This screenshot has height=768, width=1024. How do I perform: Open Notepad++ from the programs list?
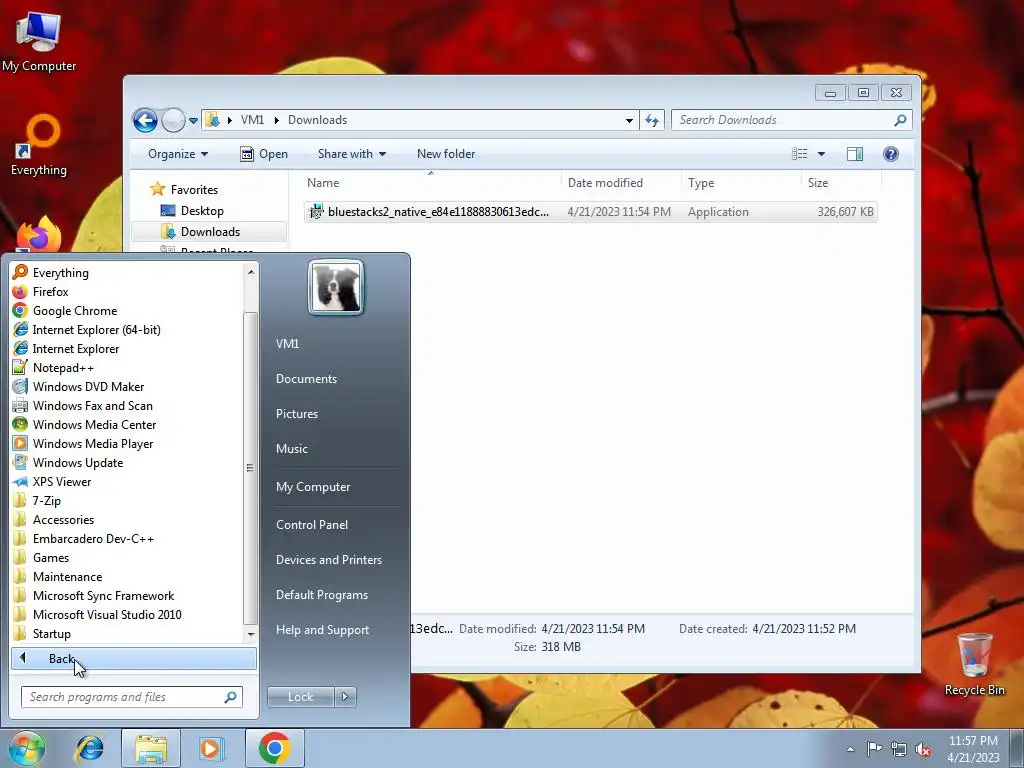click(63, 367)
